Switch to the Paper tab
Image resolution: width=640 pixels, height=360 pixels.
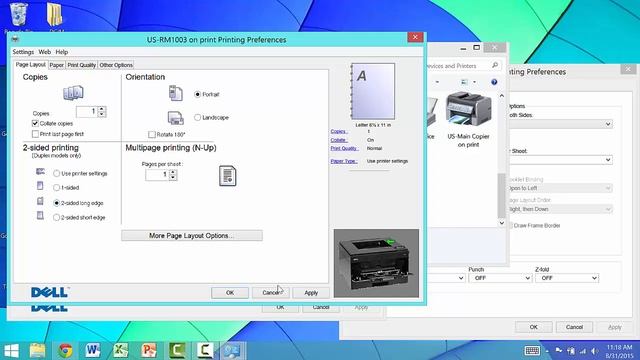56,65
